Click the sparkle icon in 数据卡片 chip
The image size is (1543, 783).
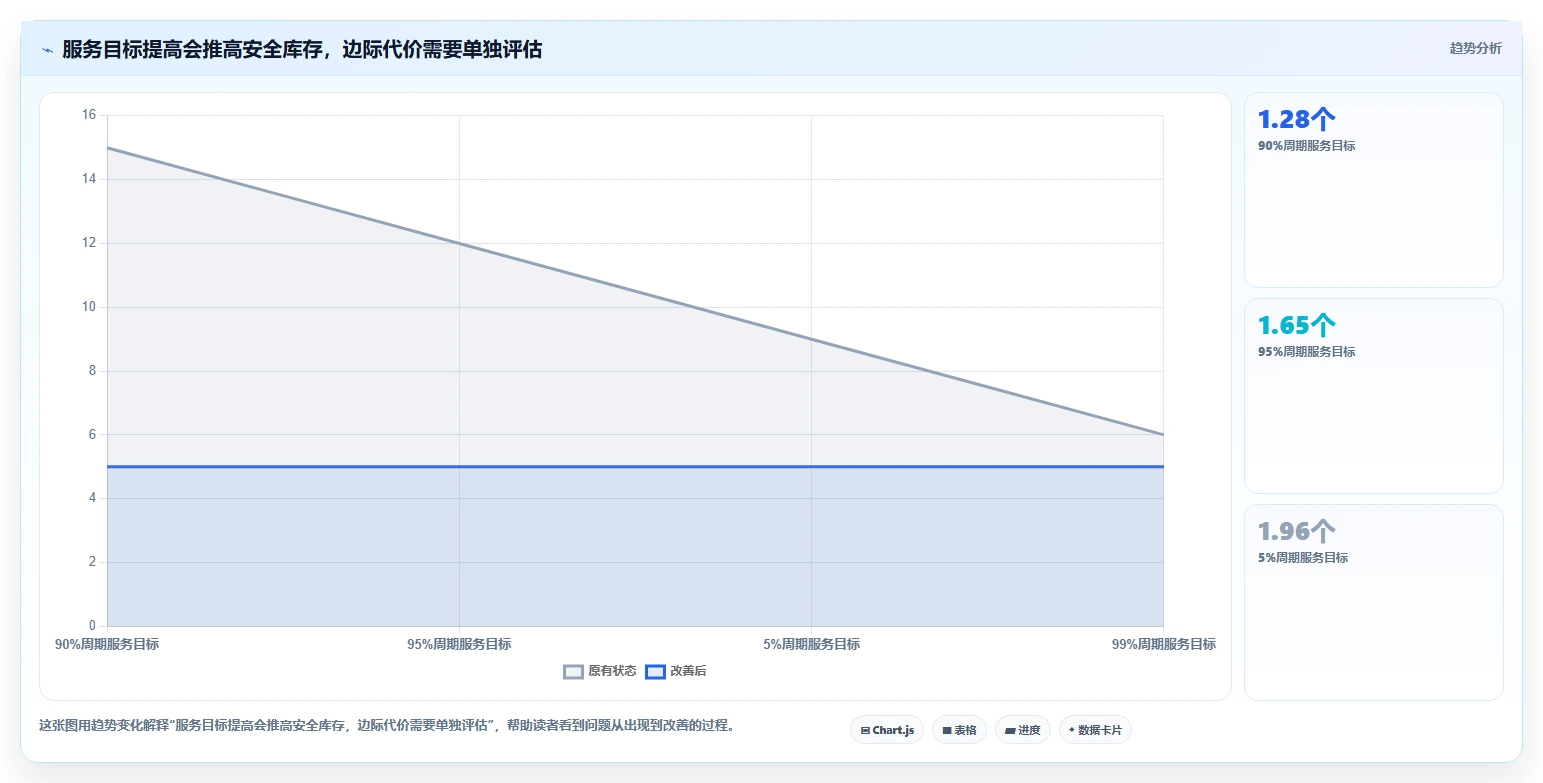pos(1072,730)
